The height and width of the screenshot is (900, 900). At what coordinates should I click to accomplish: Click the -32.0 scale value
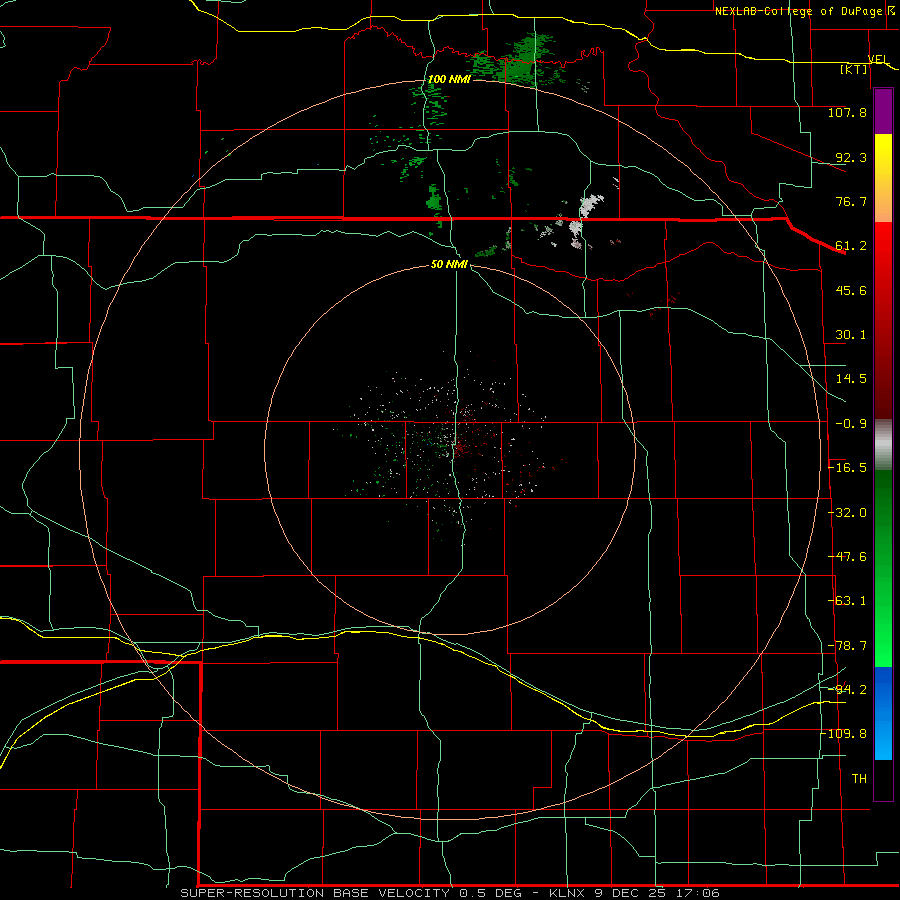pos(847,513)
